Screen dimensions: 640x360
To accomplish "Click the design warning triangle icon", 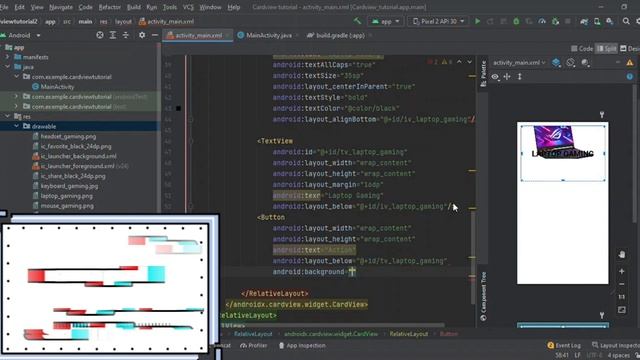I will [x=630, y=62].
